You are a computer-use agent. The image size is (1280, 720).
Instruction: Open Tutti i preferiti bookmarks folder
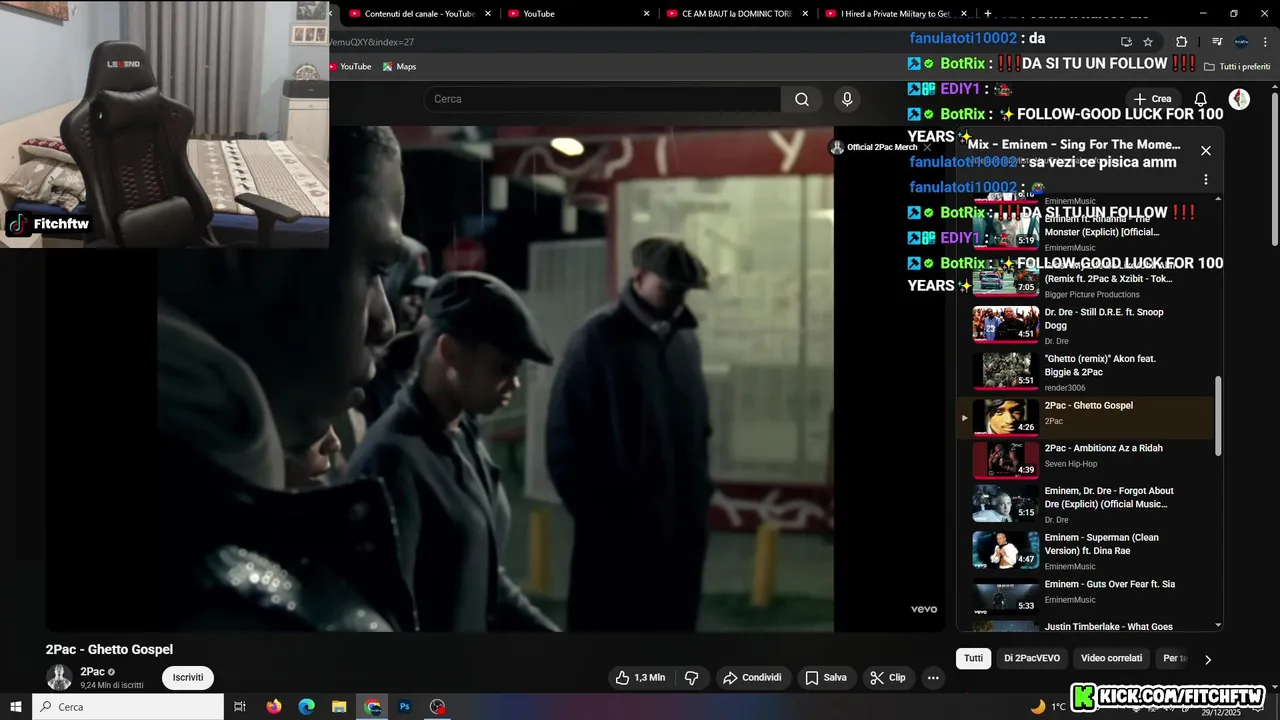1237,66
